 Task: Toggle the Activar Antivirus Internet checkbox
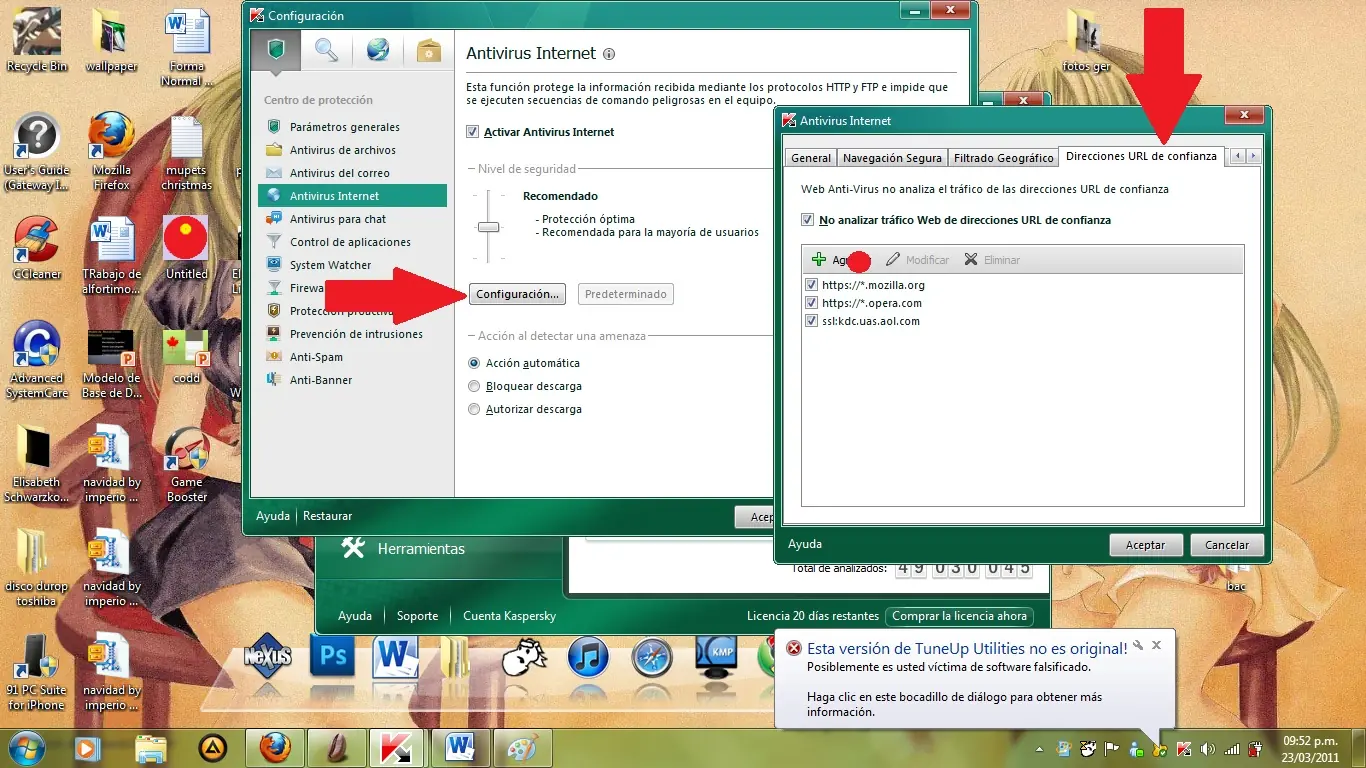coord(473,132)
